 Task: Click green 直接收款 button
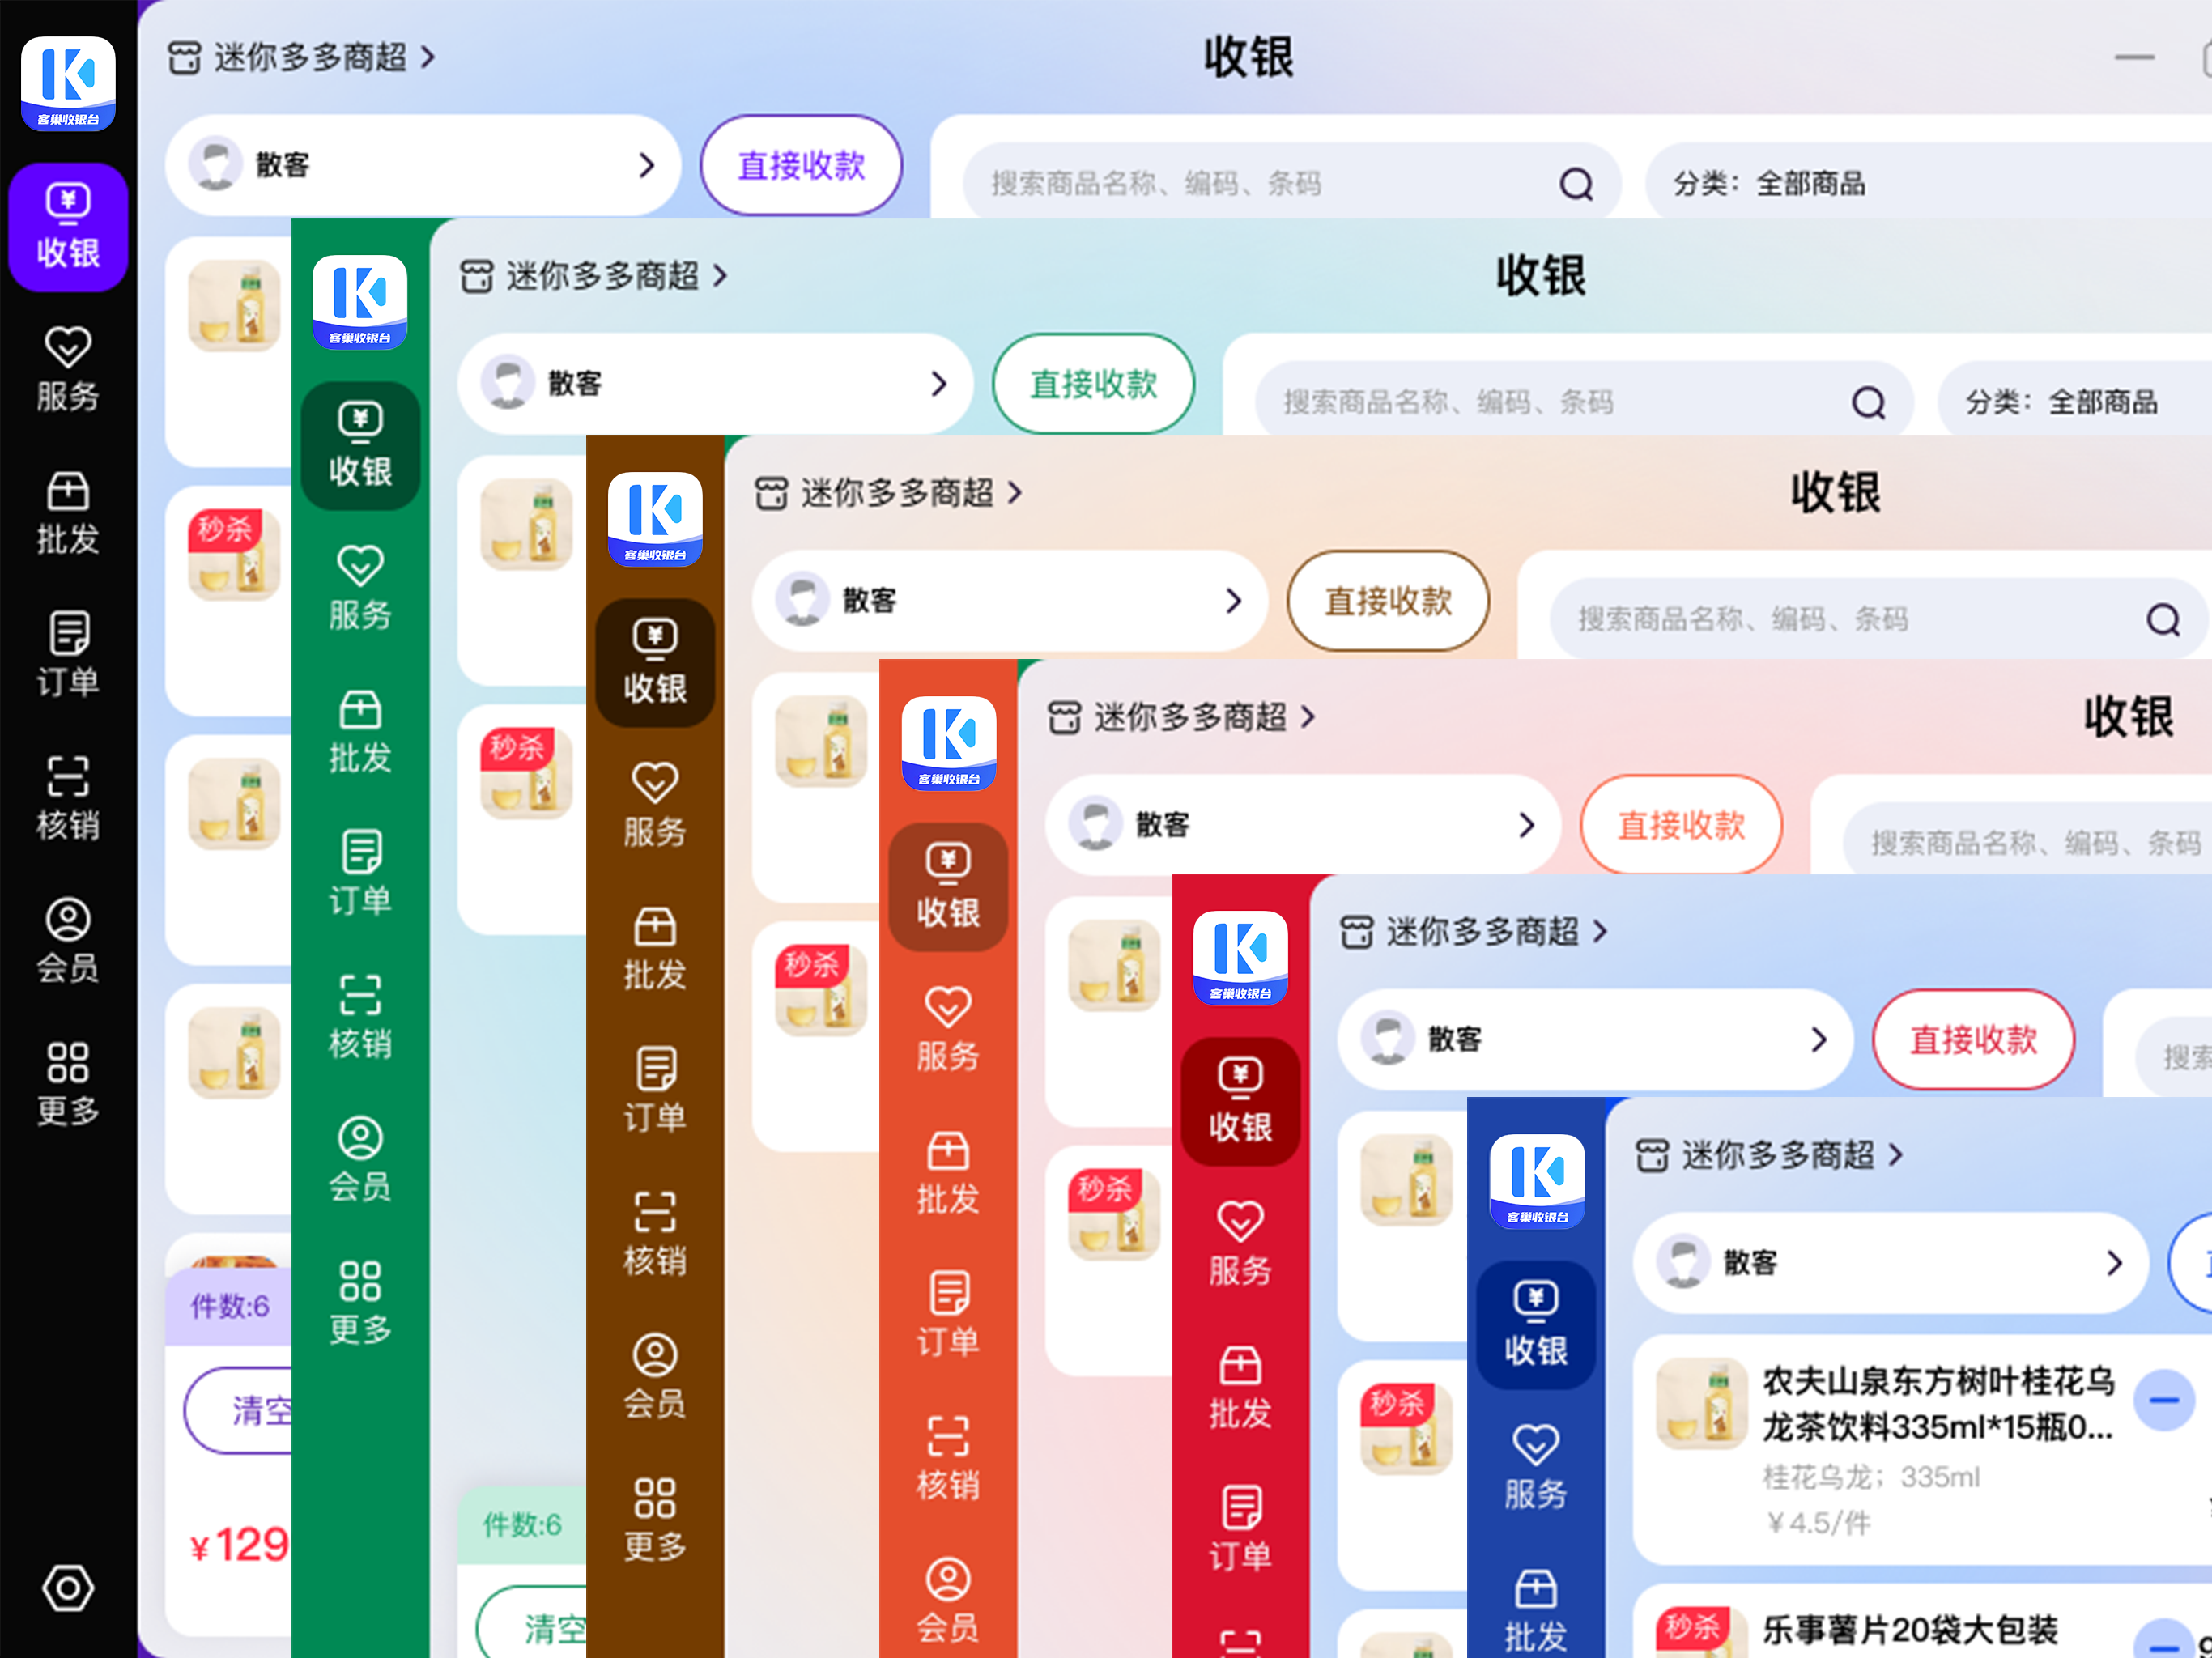pyautogui.click(x=1093, y=383)
